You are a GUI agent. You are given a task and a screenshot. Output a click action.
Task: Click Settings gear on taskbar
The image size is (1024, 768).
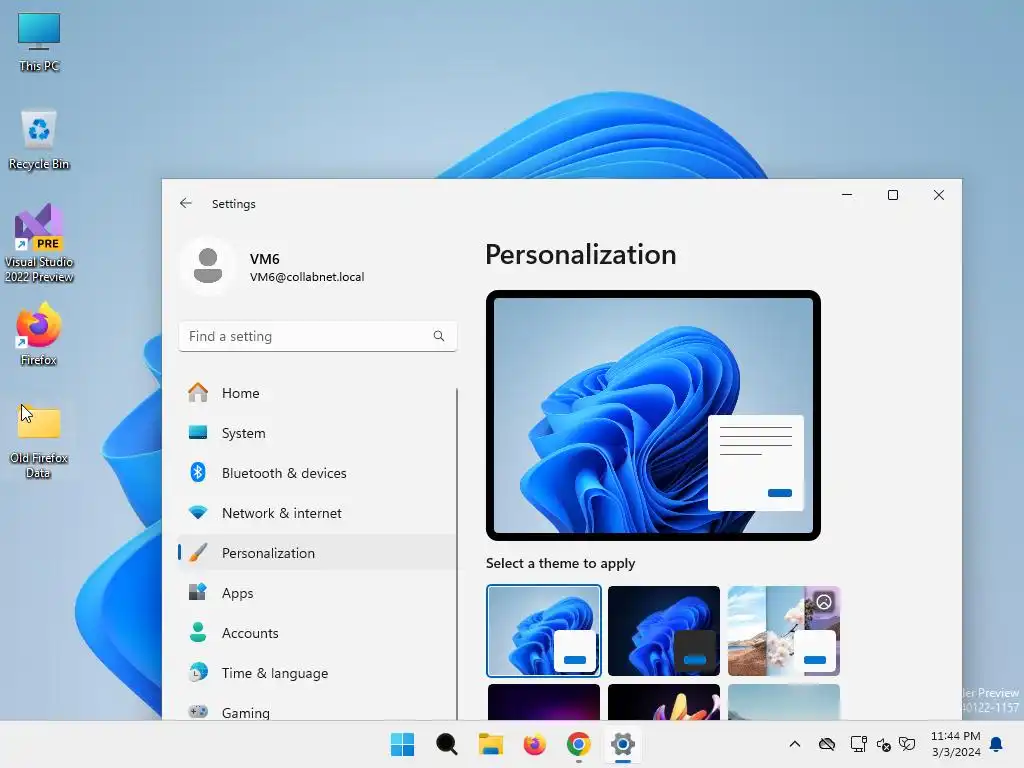point(623,744)
